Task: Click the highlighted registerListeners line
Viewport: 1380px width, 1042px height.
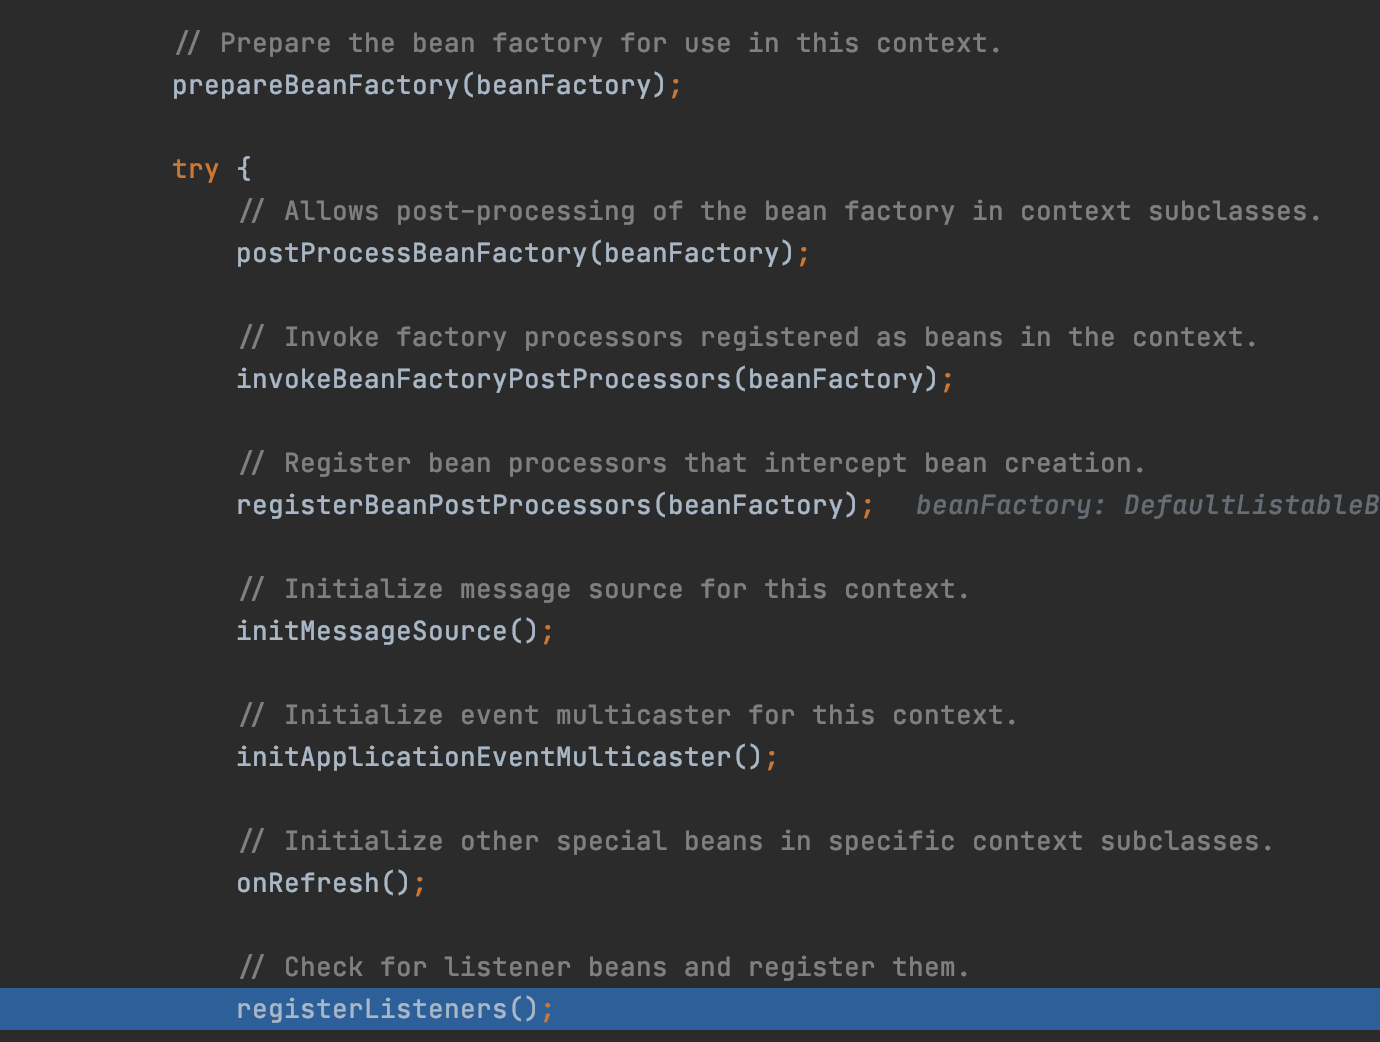Action: tap(690, 1009)
